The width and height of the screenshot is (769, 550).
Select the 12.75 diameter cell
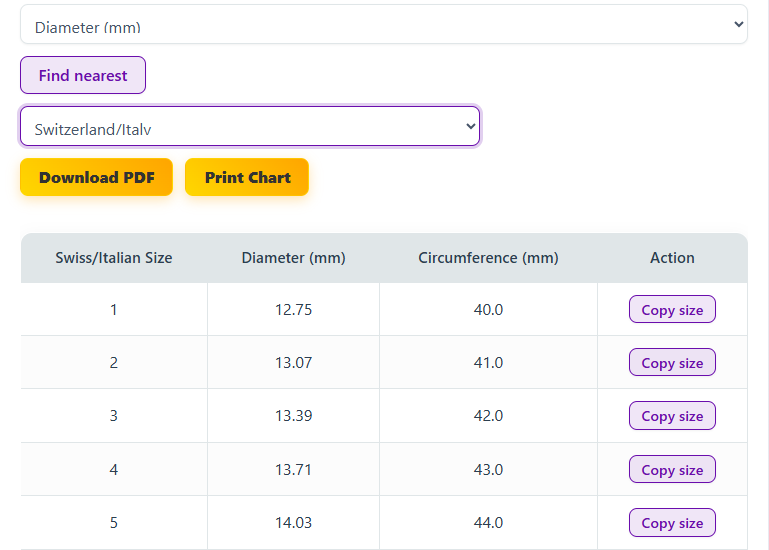click(x=293, y=310)
